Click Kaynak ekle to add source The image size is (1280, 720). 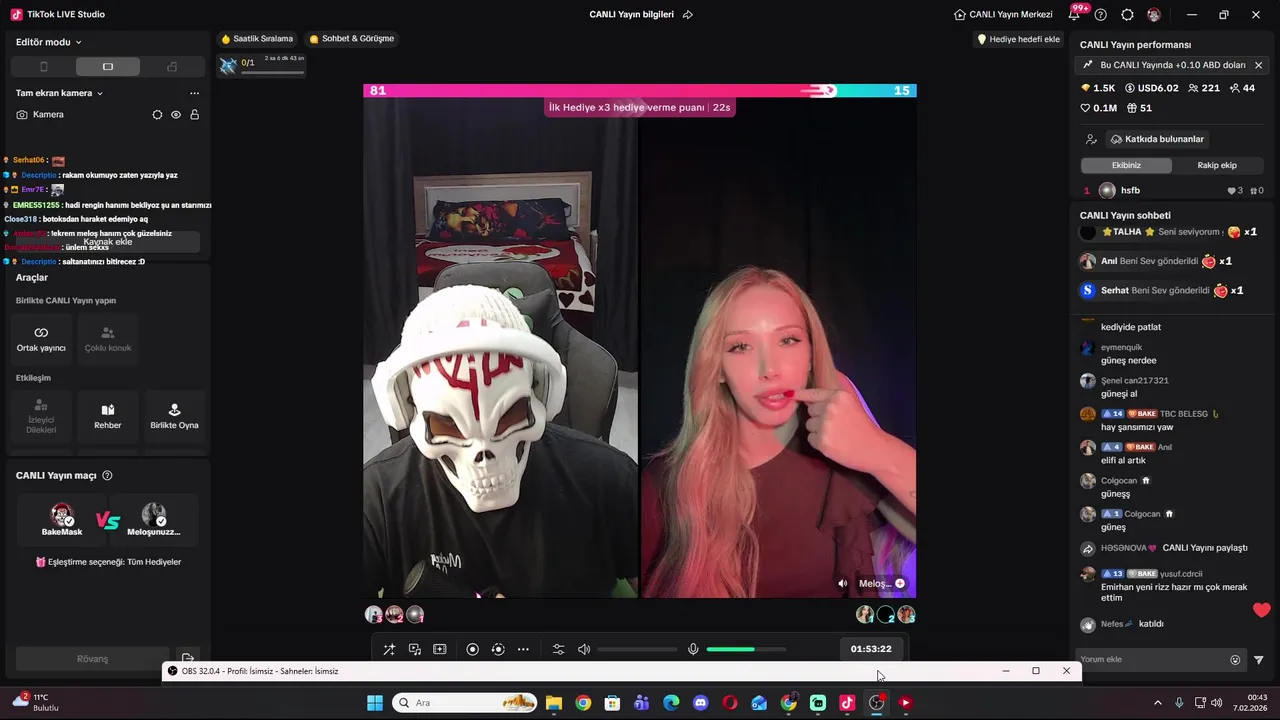[107, 242]
